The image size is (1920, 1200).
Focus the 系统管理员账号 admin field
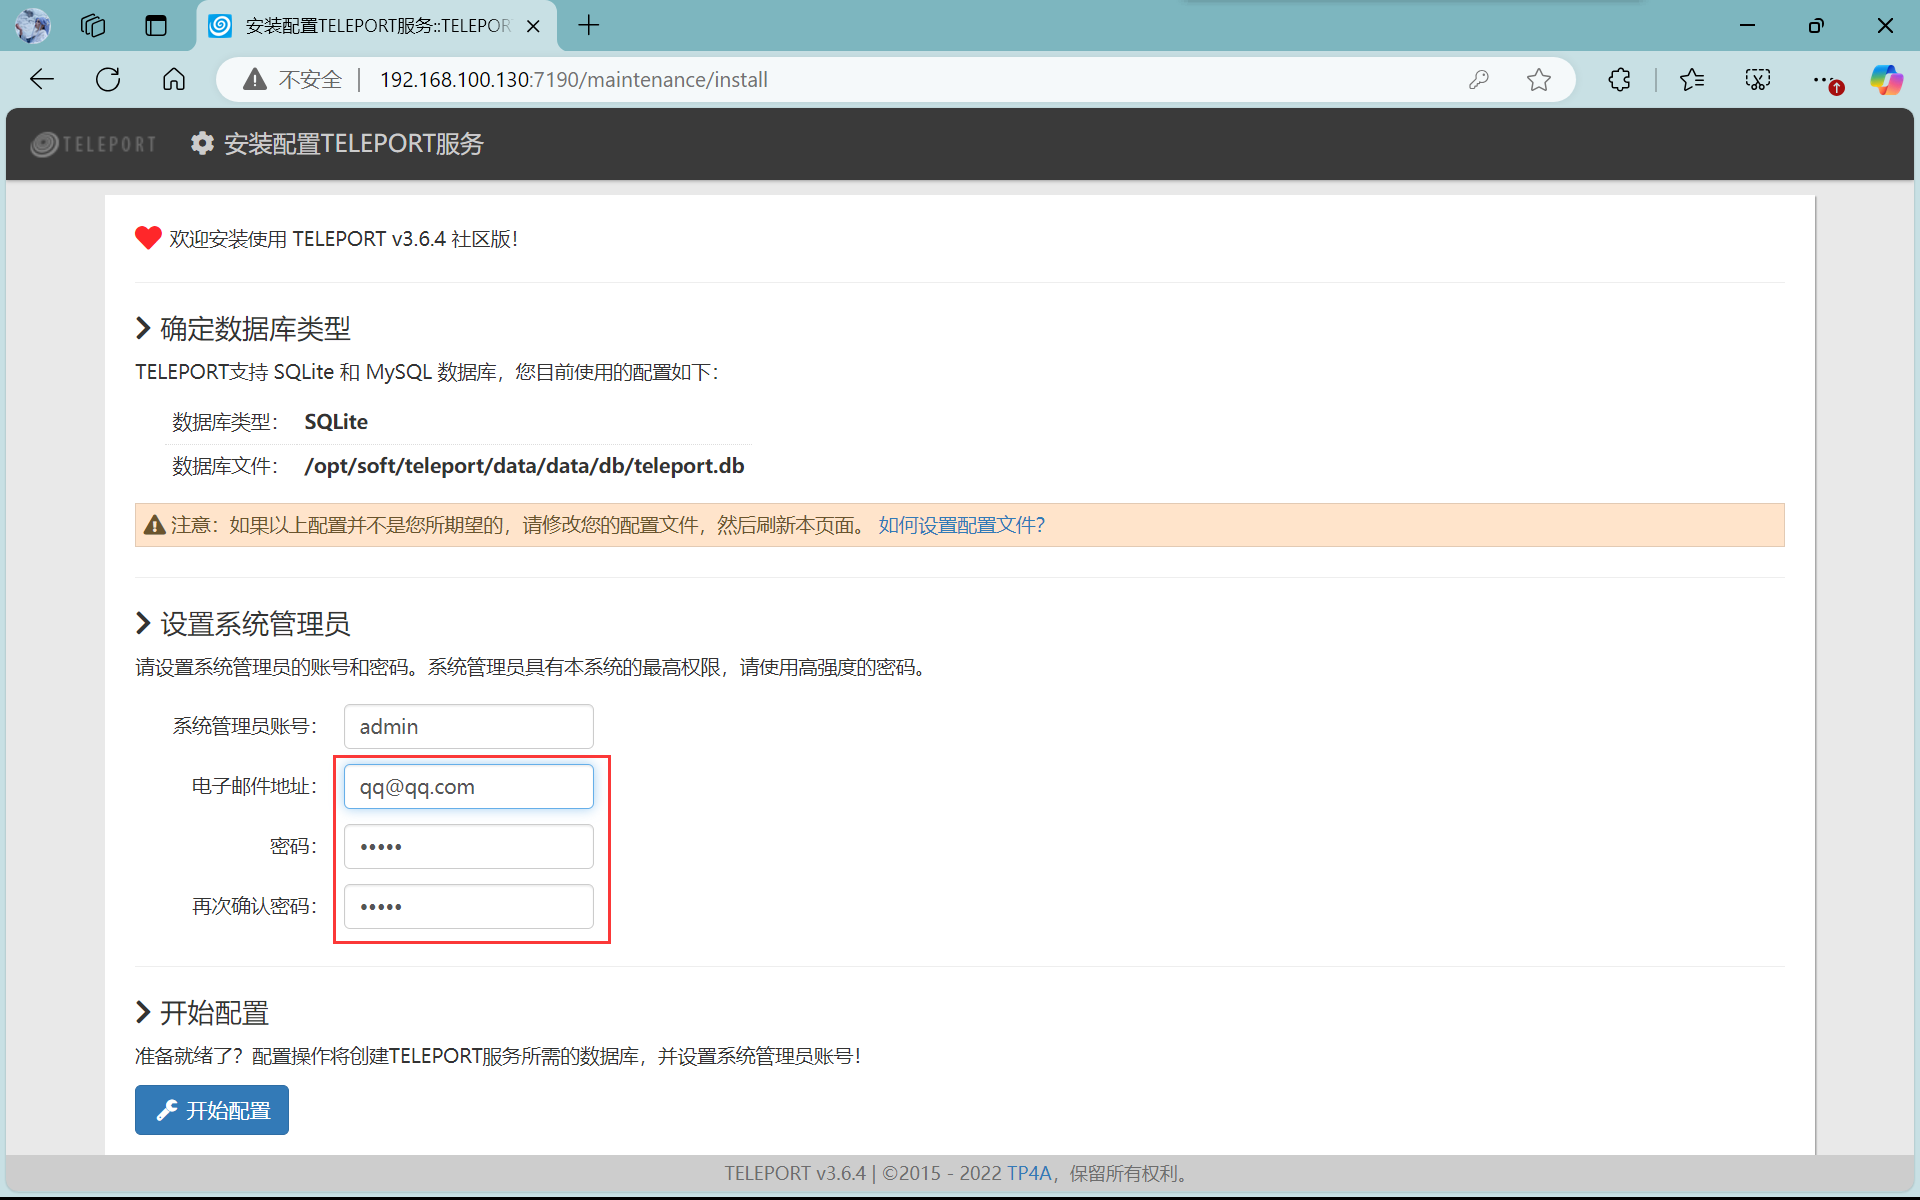(468, 727)
